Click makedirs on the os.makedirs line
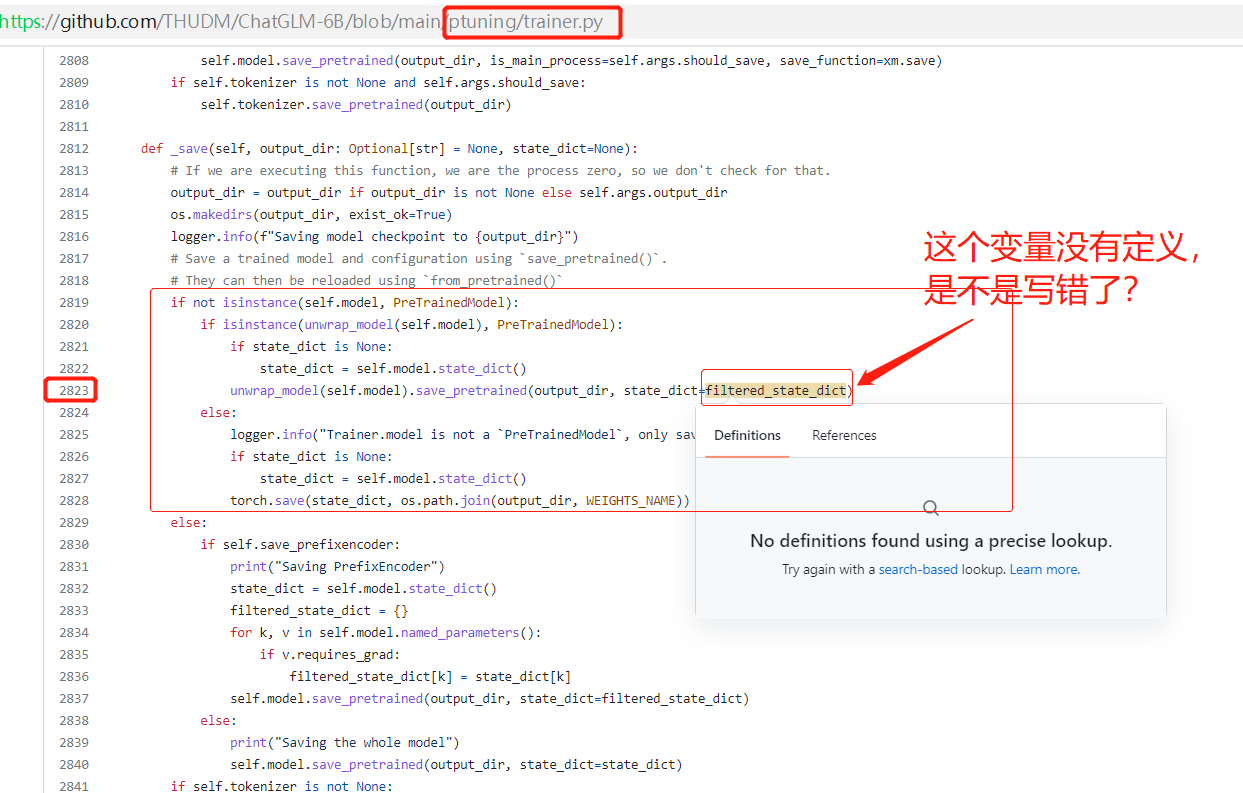The width and height of the screenshot is (1243, 793). (222, 214)
